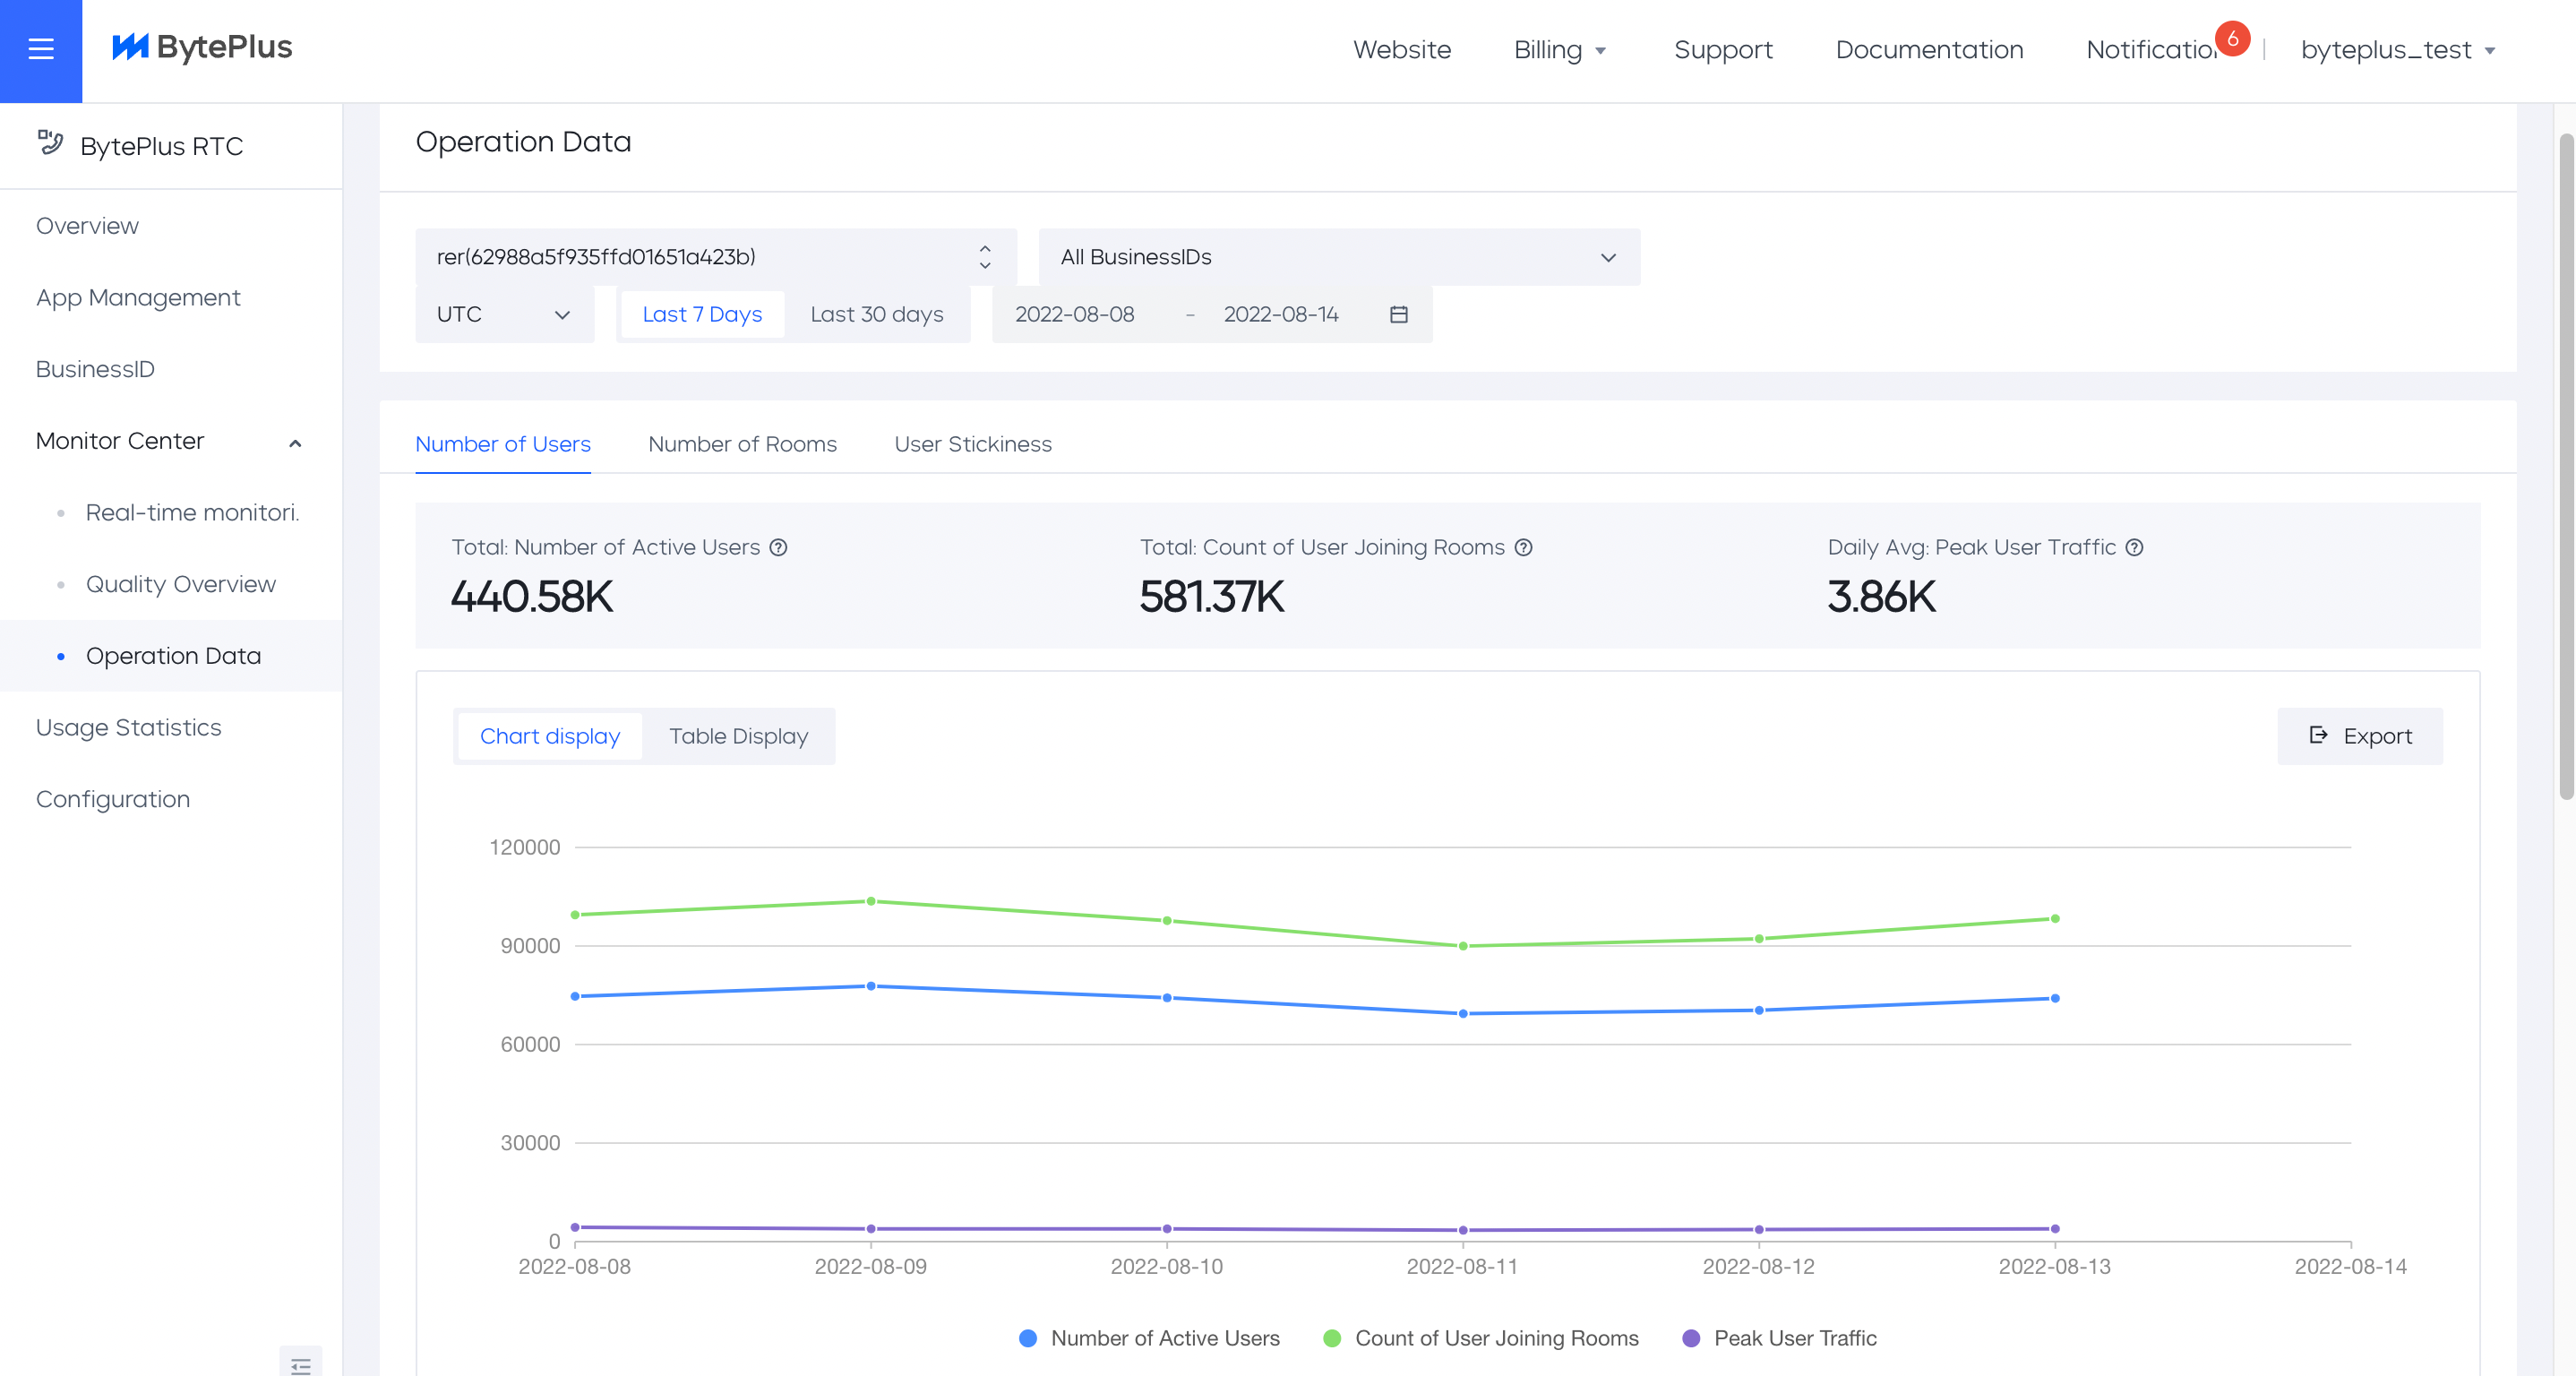Show help for Number of Active Users

(x=778, y=547)
